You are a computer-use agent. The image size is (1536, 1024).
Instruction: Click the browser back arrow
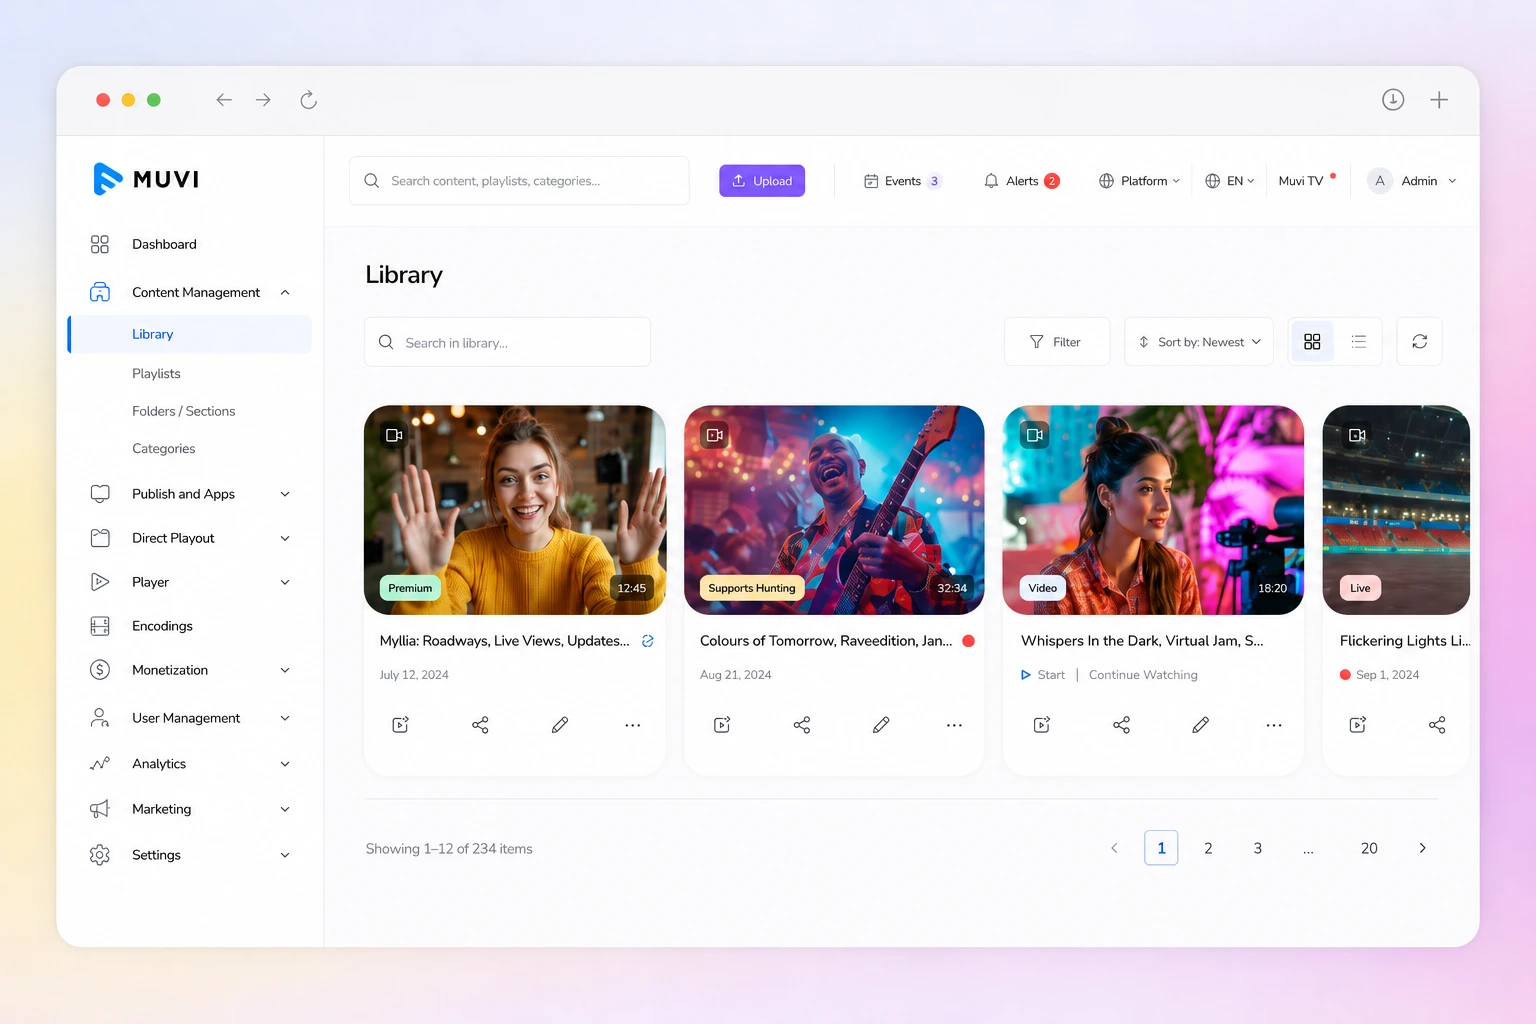pyautogui.click(x=224, y=100)
